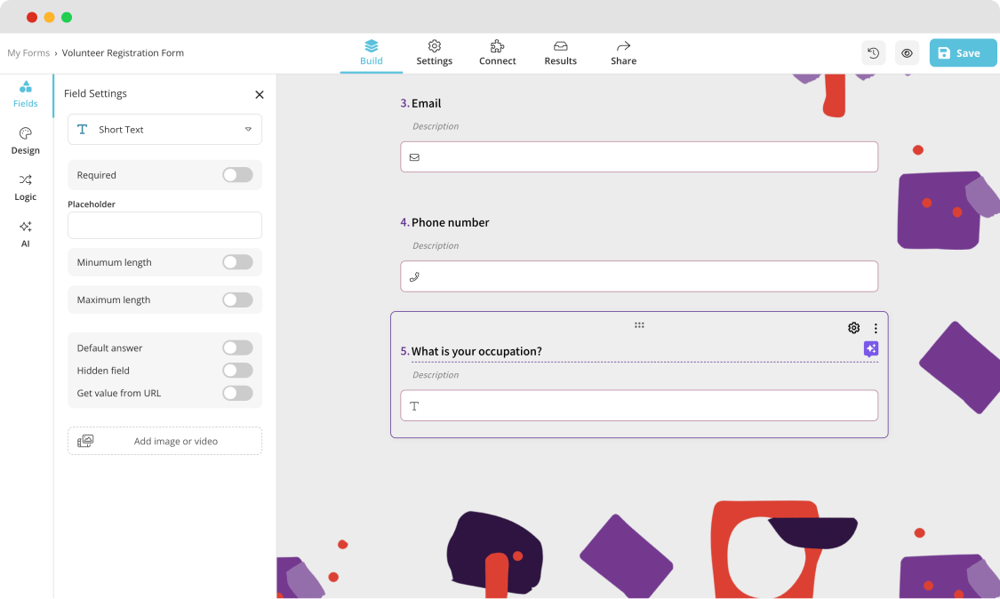Toggle Minimum length setting on
Image resolution: width=1000 pixels, height=599 pixels.
237,262
